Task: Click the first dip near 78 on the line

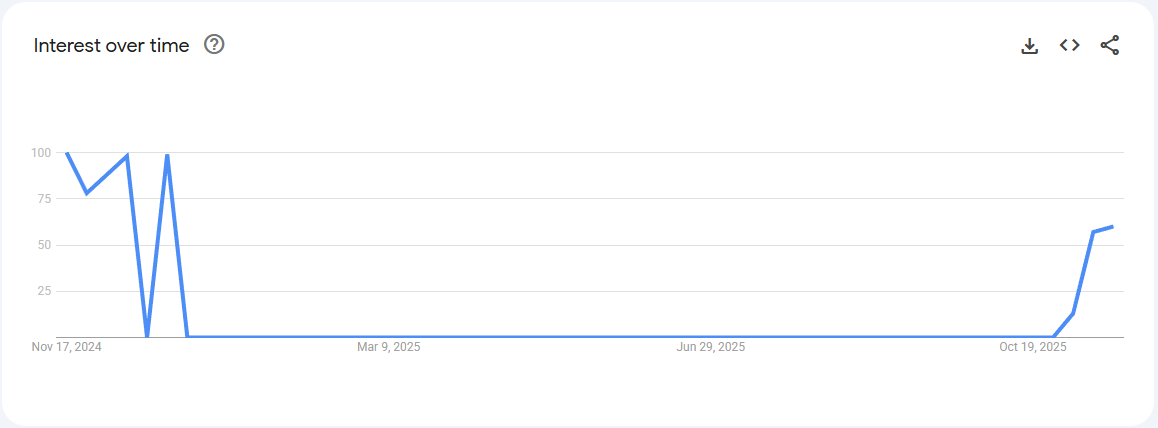Action: coord(87,193)
